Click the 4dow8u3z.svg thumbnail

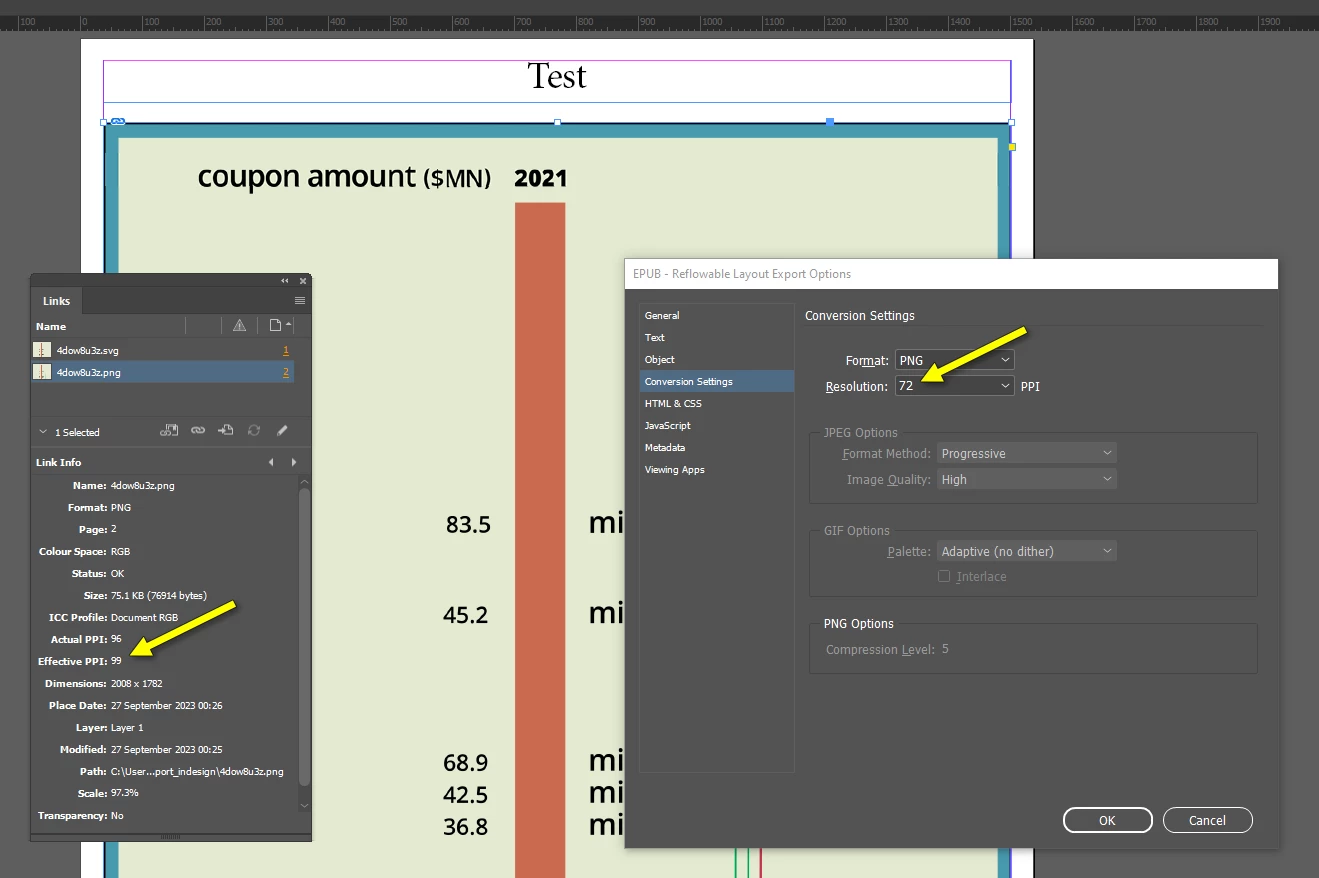pyautogui.click(x=42, y=350)
